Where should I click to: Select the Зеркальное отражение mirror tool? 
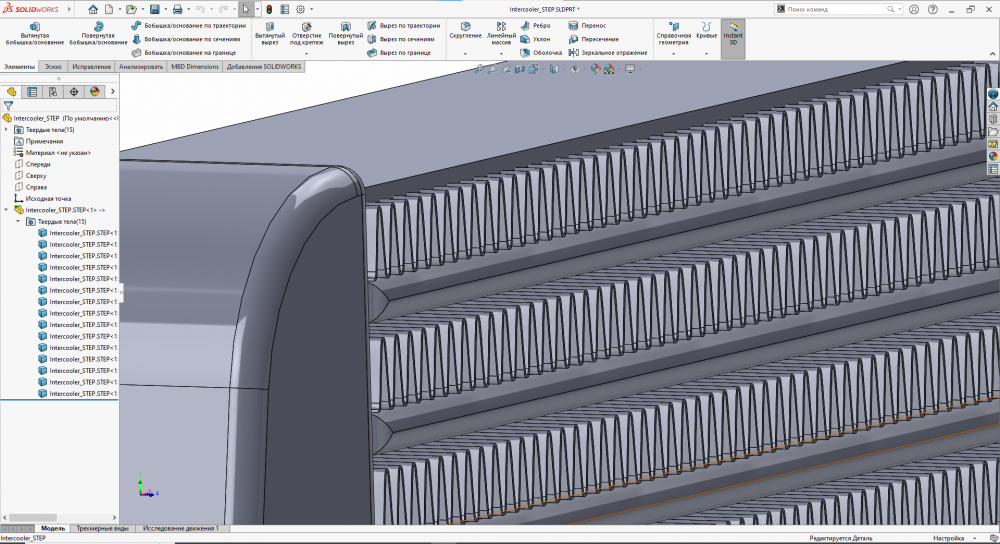[608, 52]
